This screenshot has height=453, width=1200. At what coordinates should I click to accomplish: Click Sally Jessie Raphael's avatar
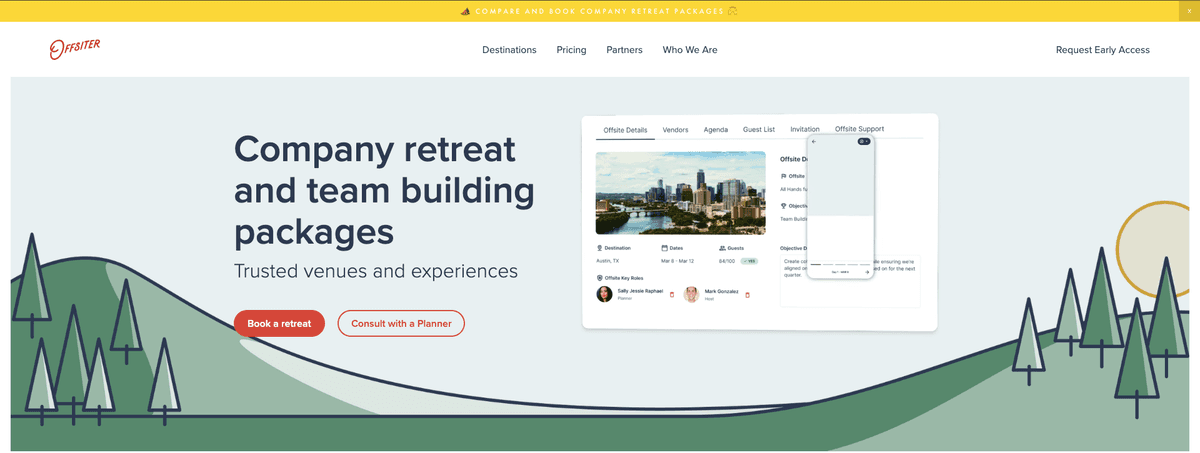click(x=605, y=294)
